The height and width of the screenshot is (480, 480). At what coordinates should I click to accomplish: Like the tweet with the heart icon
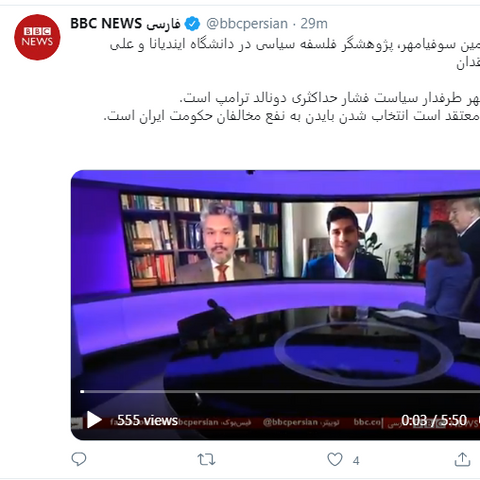[x=335, y=459]
